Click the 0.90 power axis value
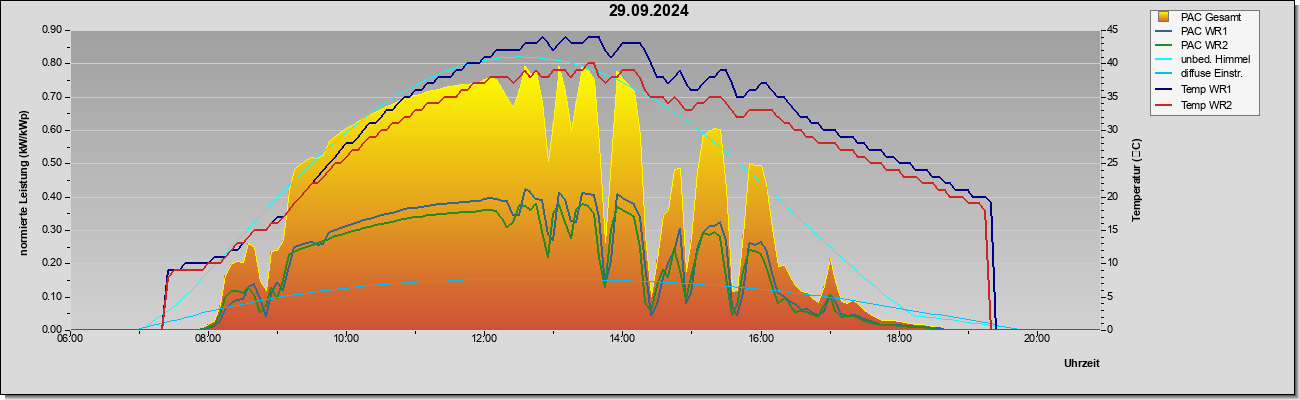 53,30
